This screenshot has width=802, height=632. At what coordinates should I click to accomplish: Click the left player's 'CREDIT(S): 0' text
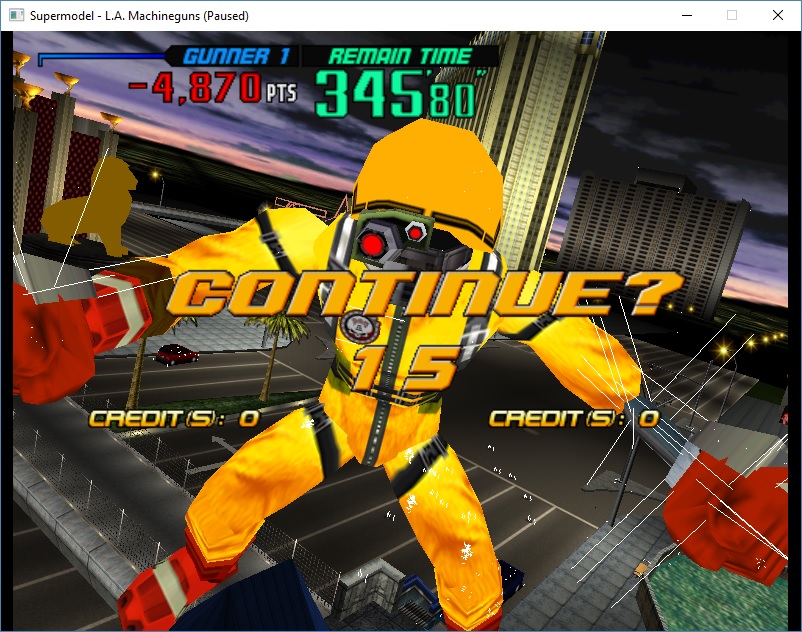click(174, 418)
